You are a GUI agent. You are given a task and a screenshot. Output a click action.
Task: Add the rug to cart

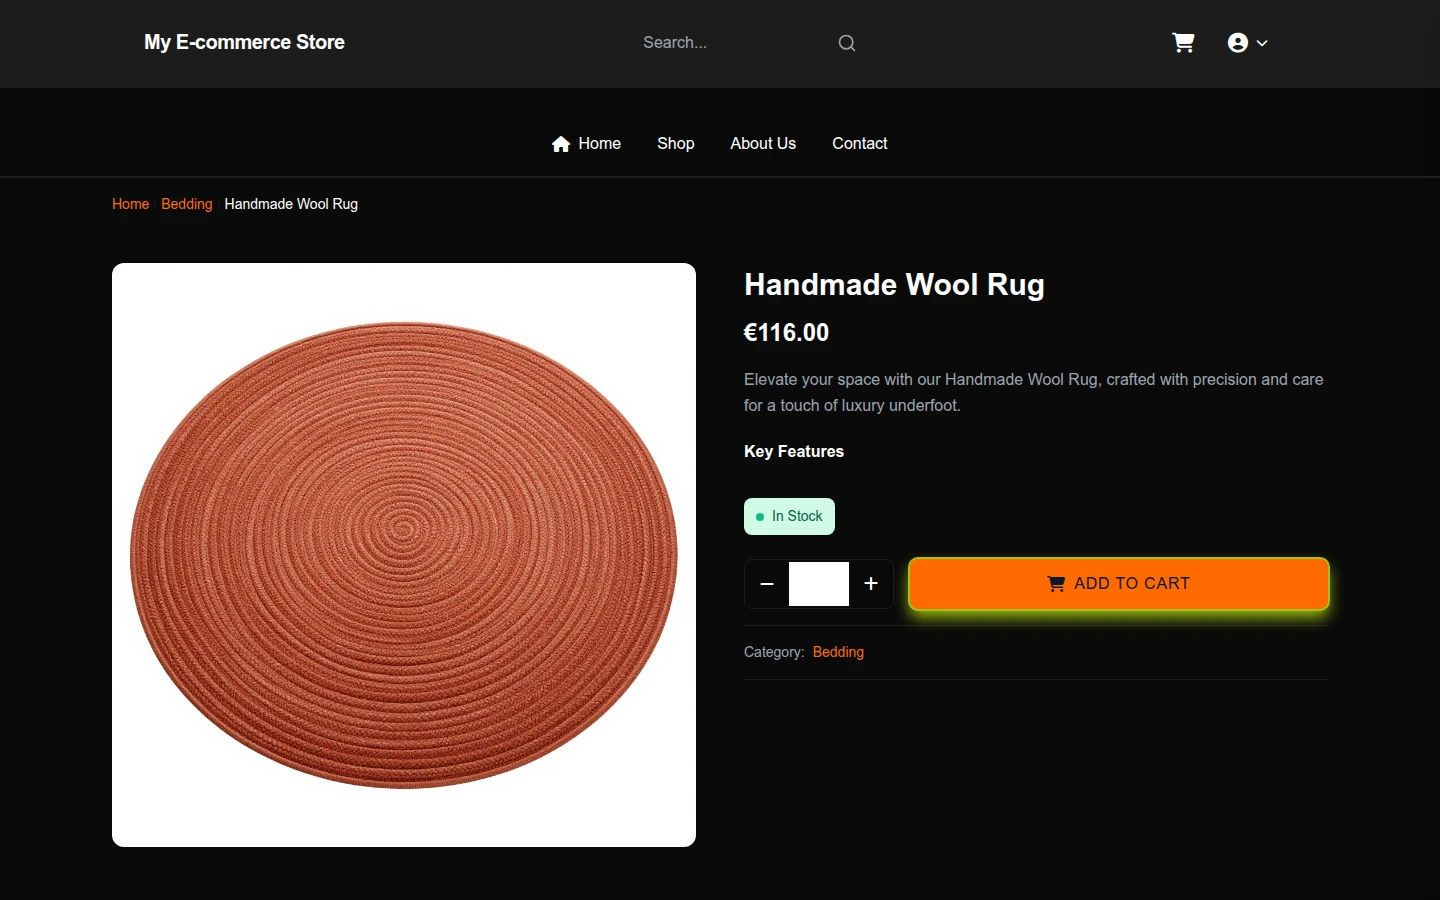pos(1119,584)
